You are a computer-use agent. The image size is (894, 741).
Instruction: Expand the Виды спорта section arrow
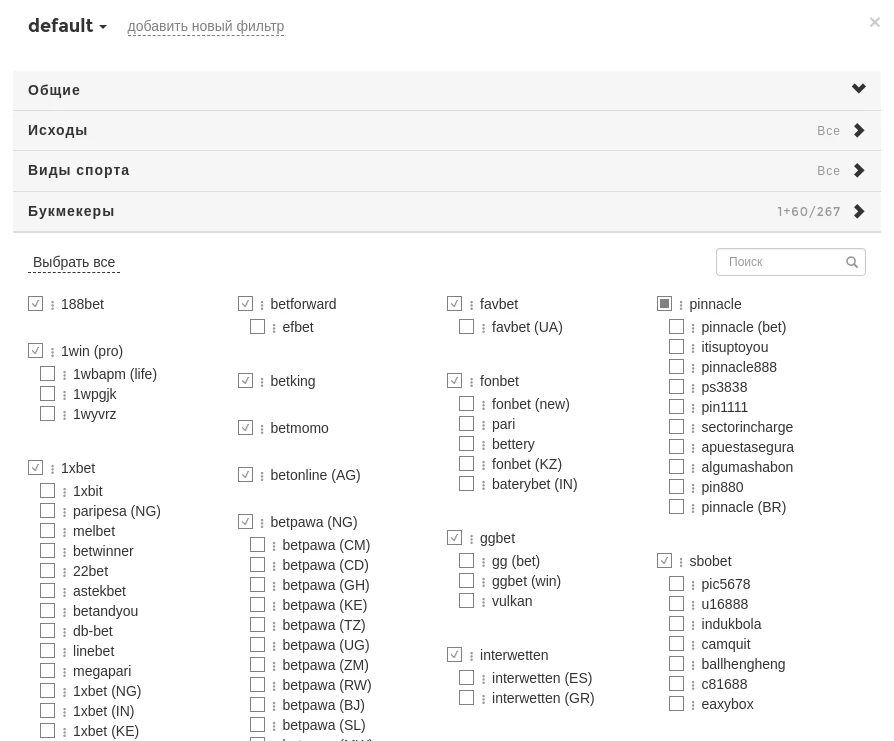858,171
